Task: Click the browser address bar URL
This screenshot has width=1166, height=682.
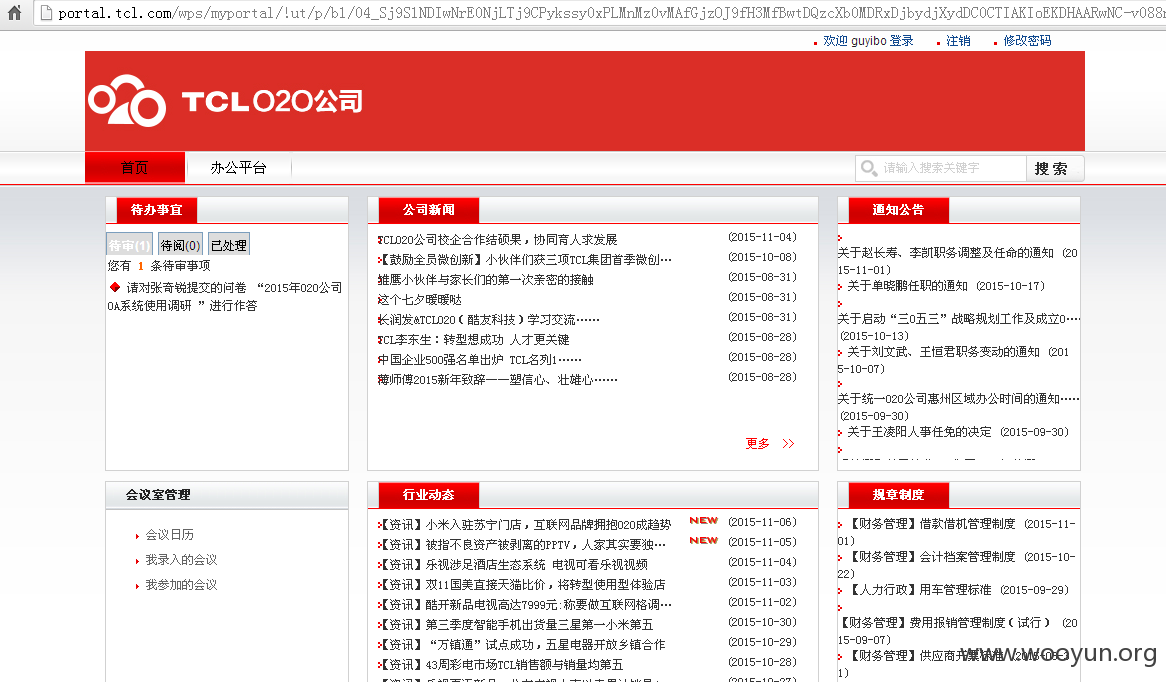Action: pyautogui.click(x=610, y=13)
